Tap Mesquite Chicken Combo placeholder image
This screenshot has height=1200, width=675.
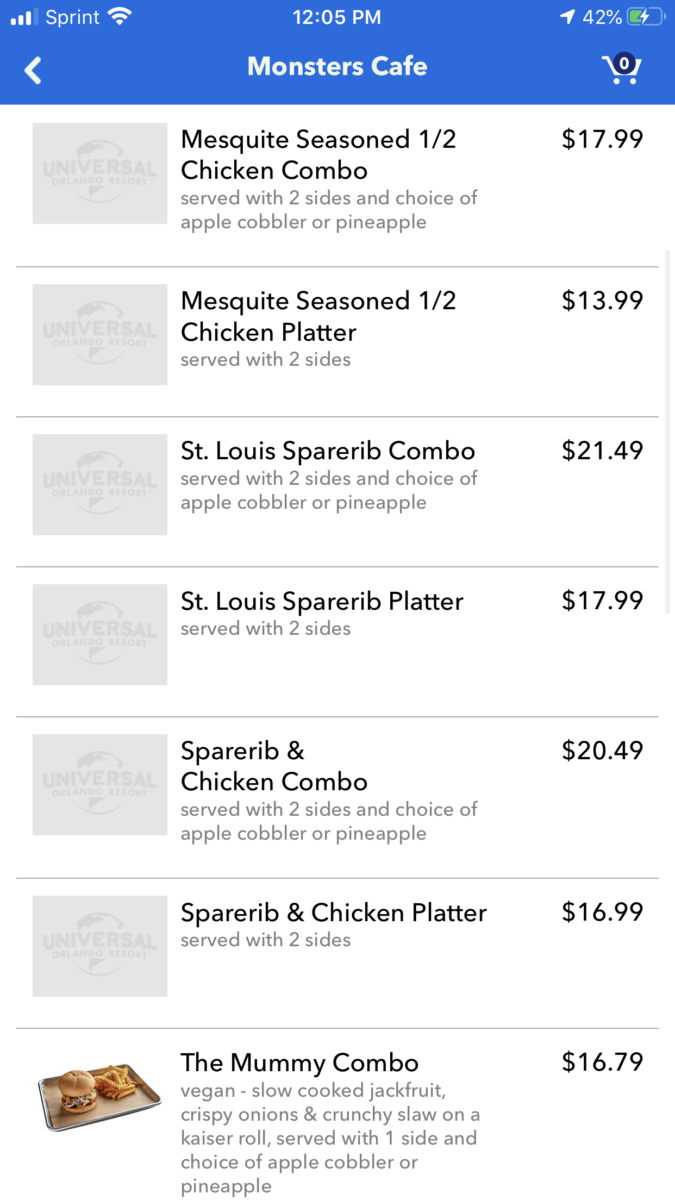99,173
